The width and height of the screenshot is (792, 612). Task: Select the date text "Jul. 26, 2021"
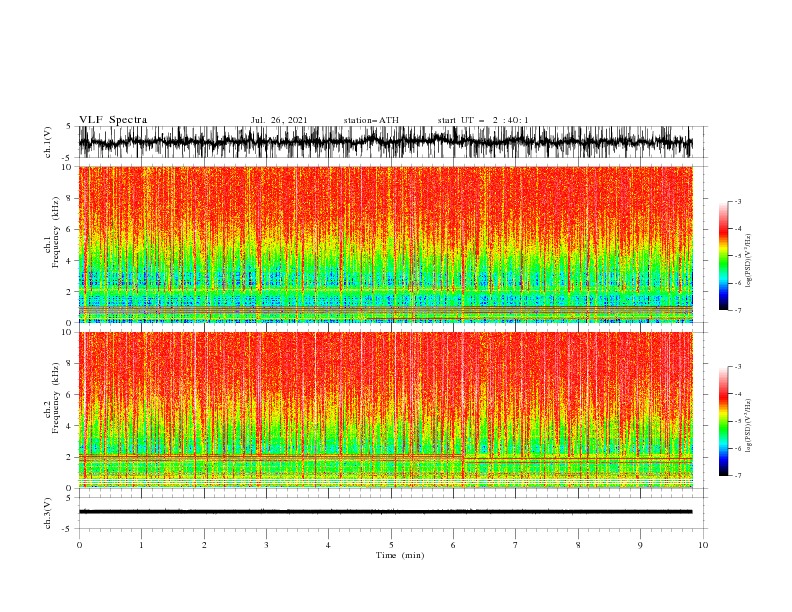279,120
